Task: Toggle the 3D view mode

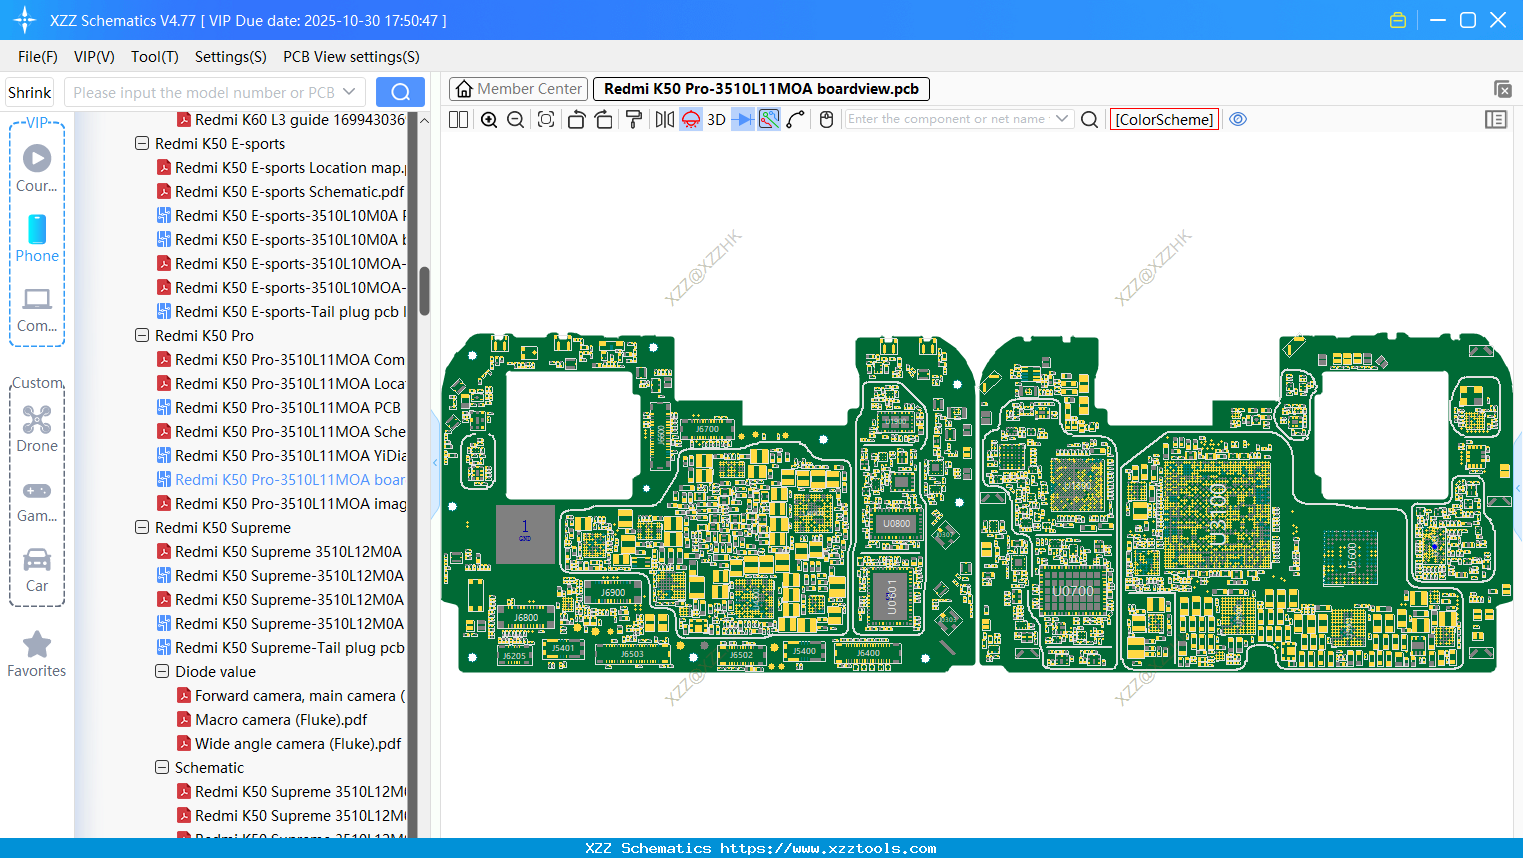Action: [716, 120]
